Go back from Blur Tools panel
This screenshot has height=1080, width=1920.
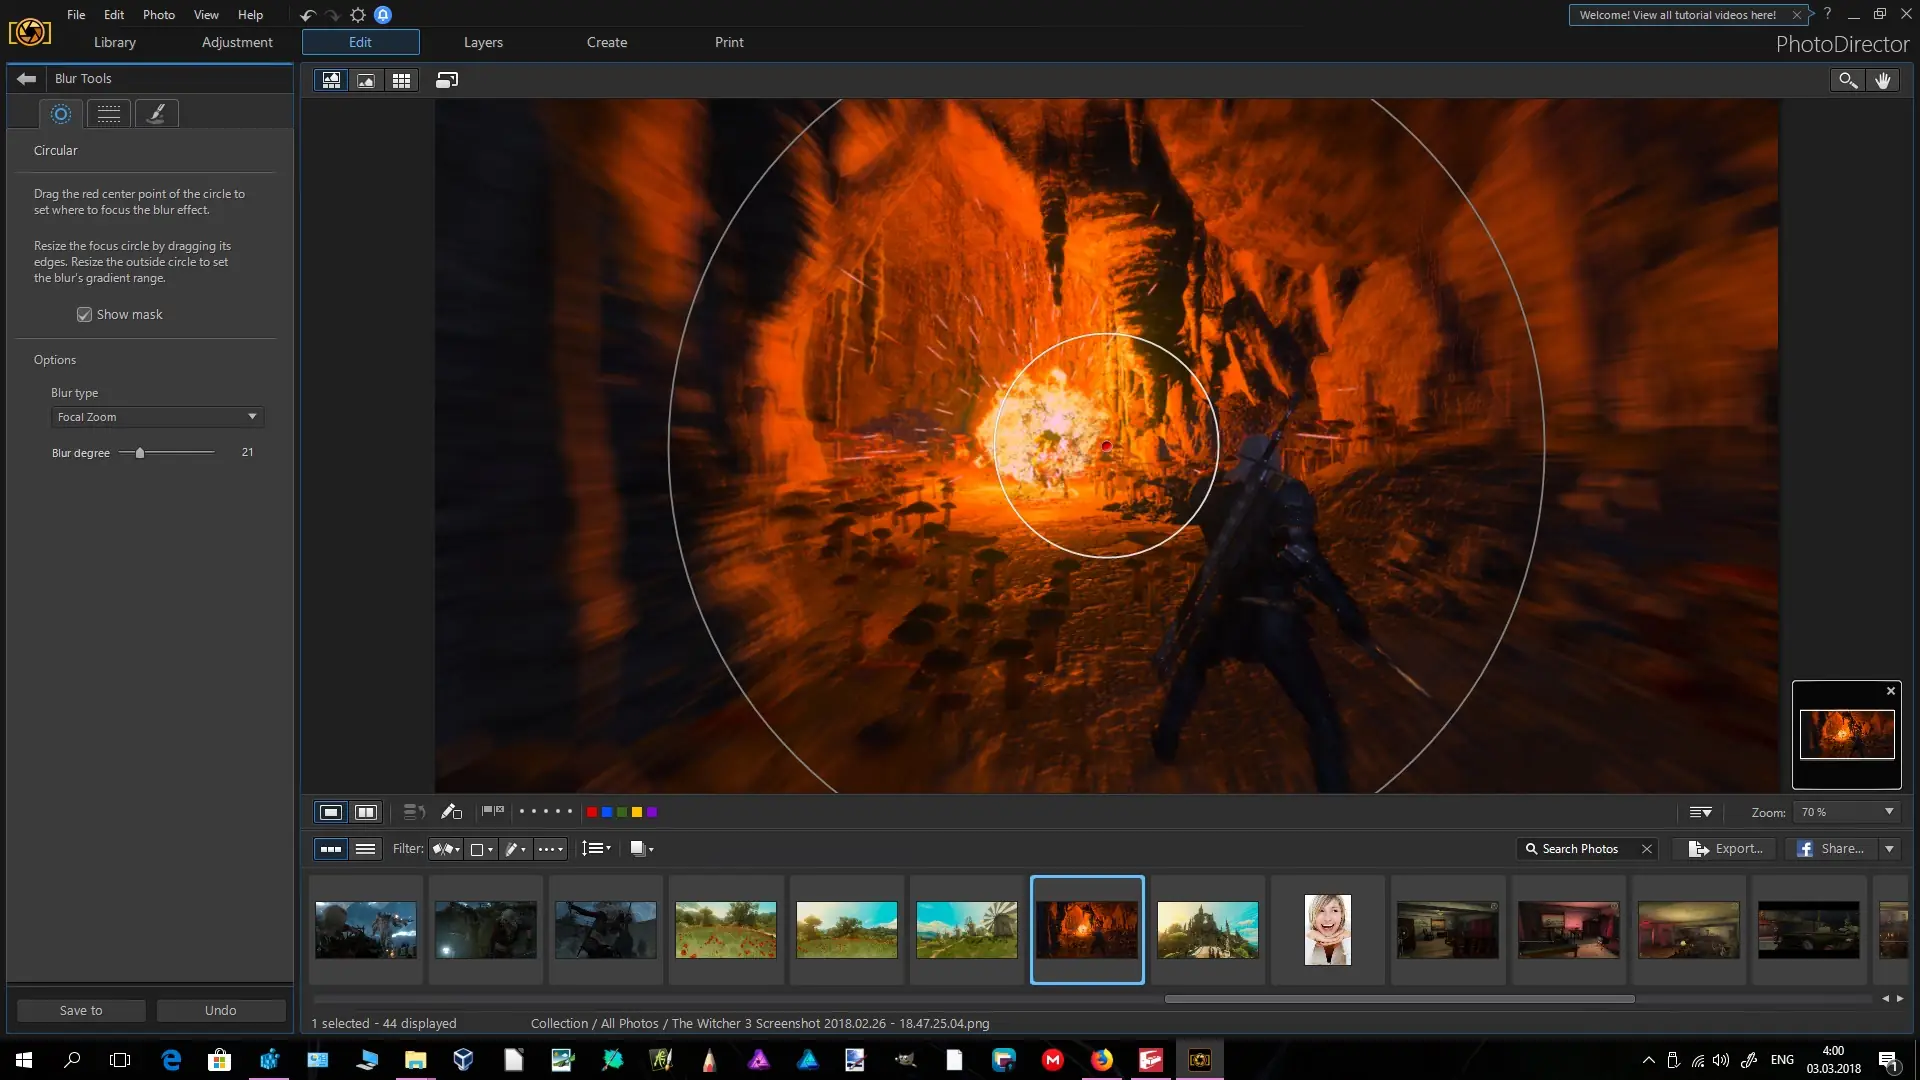pos(26,79)
